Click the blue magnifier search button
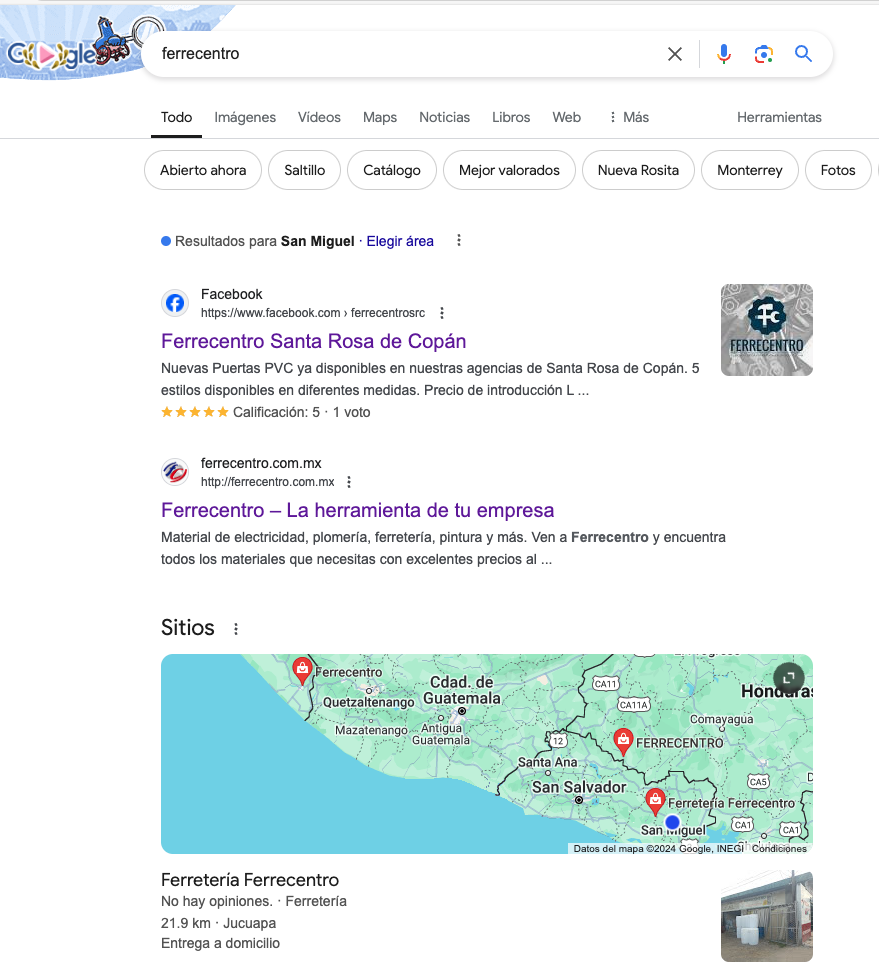The height and width of the screenshot is (966, 879). (x=803, y=54)
